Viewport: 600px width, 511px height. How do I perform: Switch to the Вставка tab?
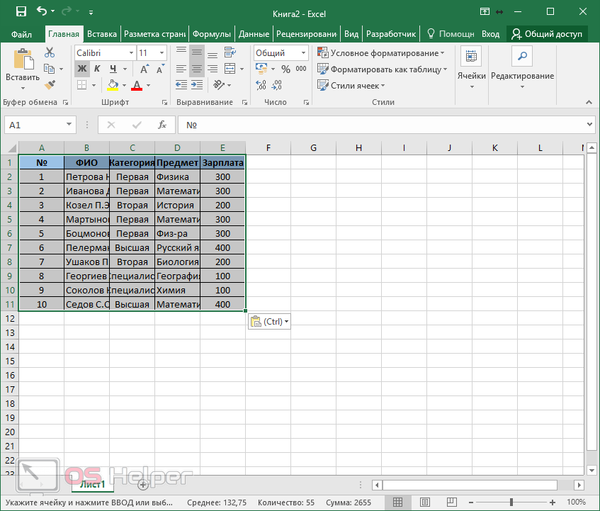(x=102, y=34)
